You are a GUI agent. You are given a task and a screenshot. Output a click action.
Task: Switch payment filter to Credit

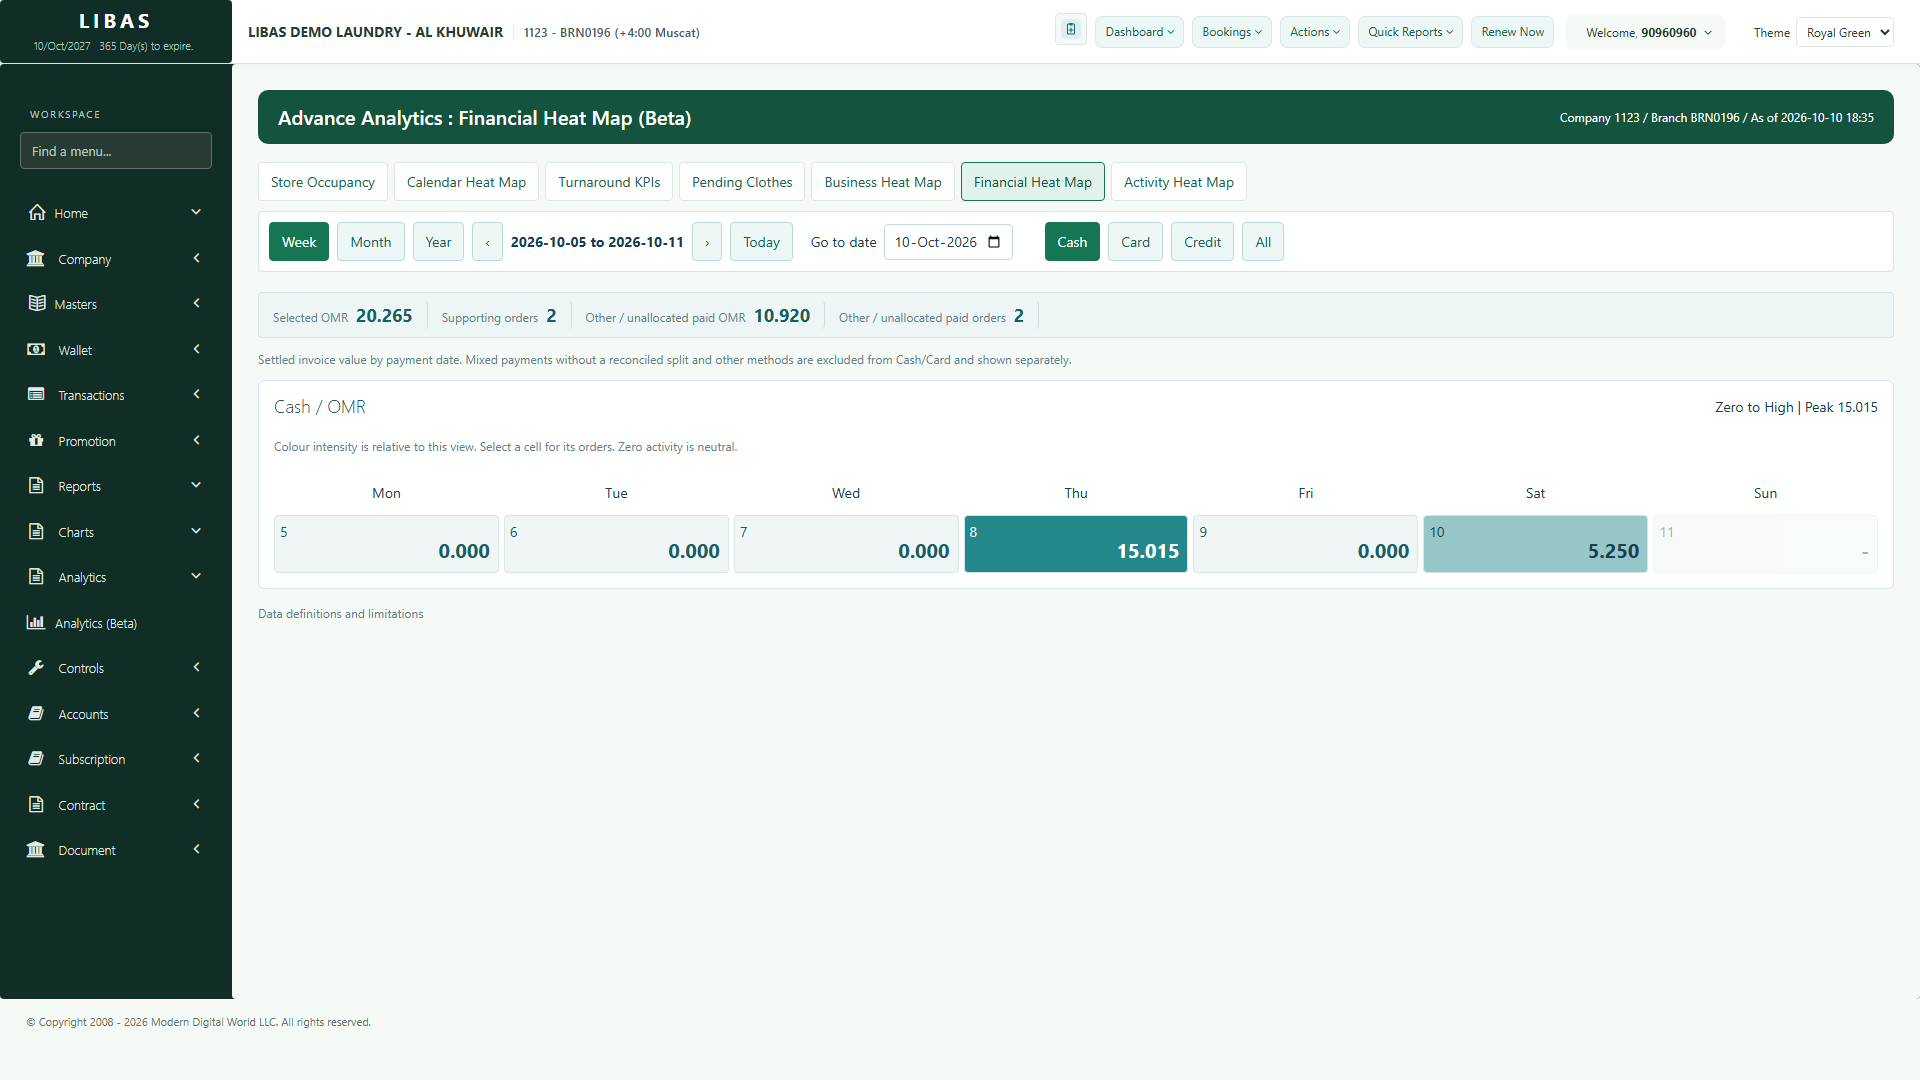pos(1202,242)
